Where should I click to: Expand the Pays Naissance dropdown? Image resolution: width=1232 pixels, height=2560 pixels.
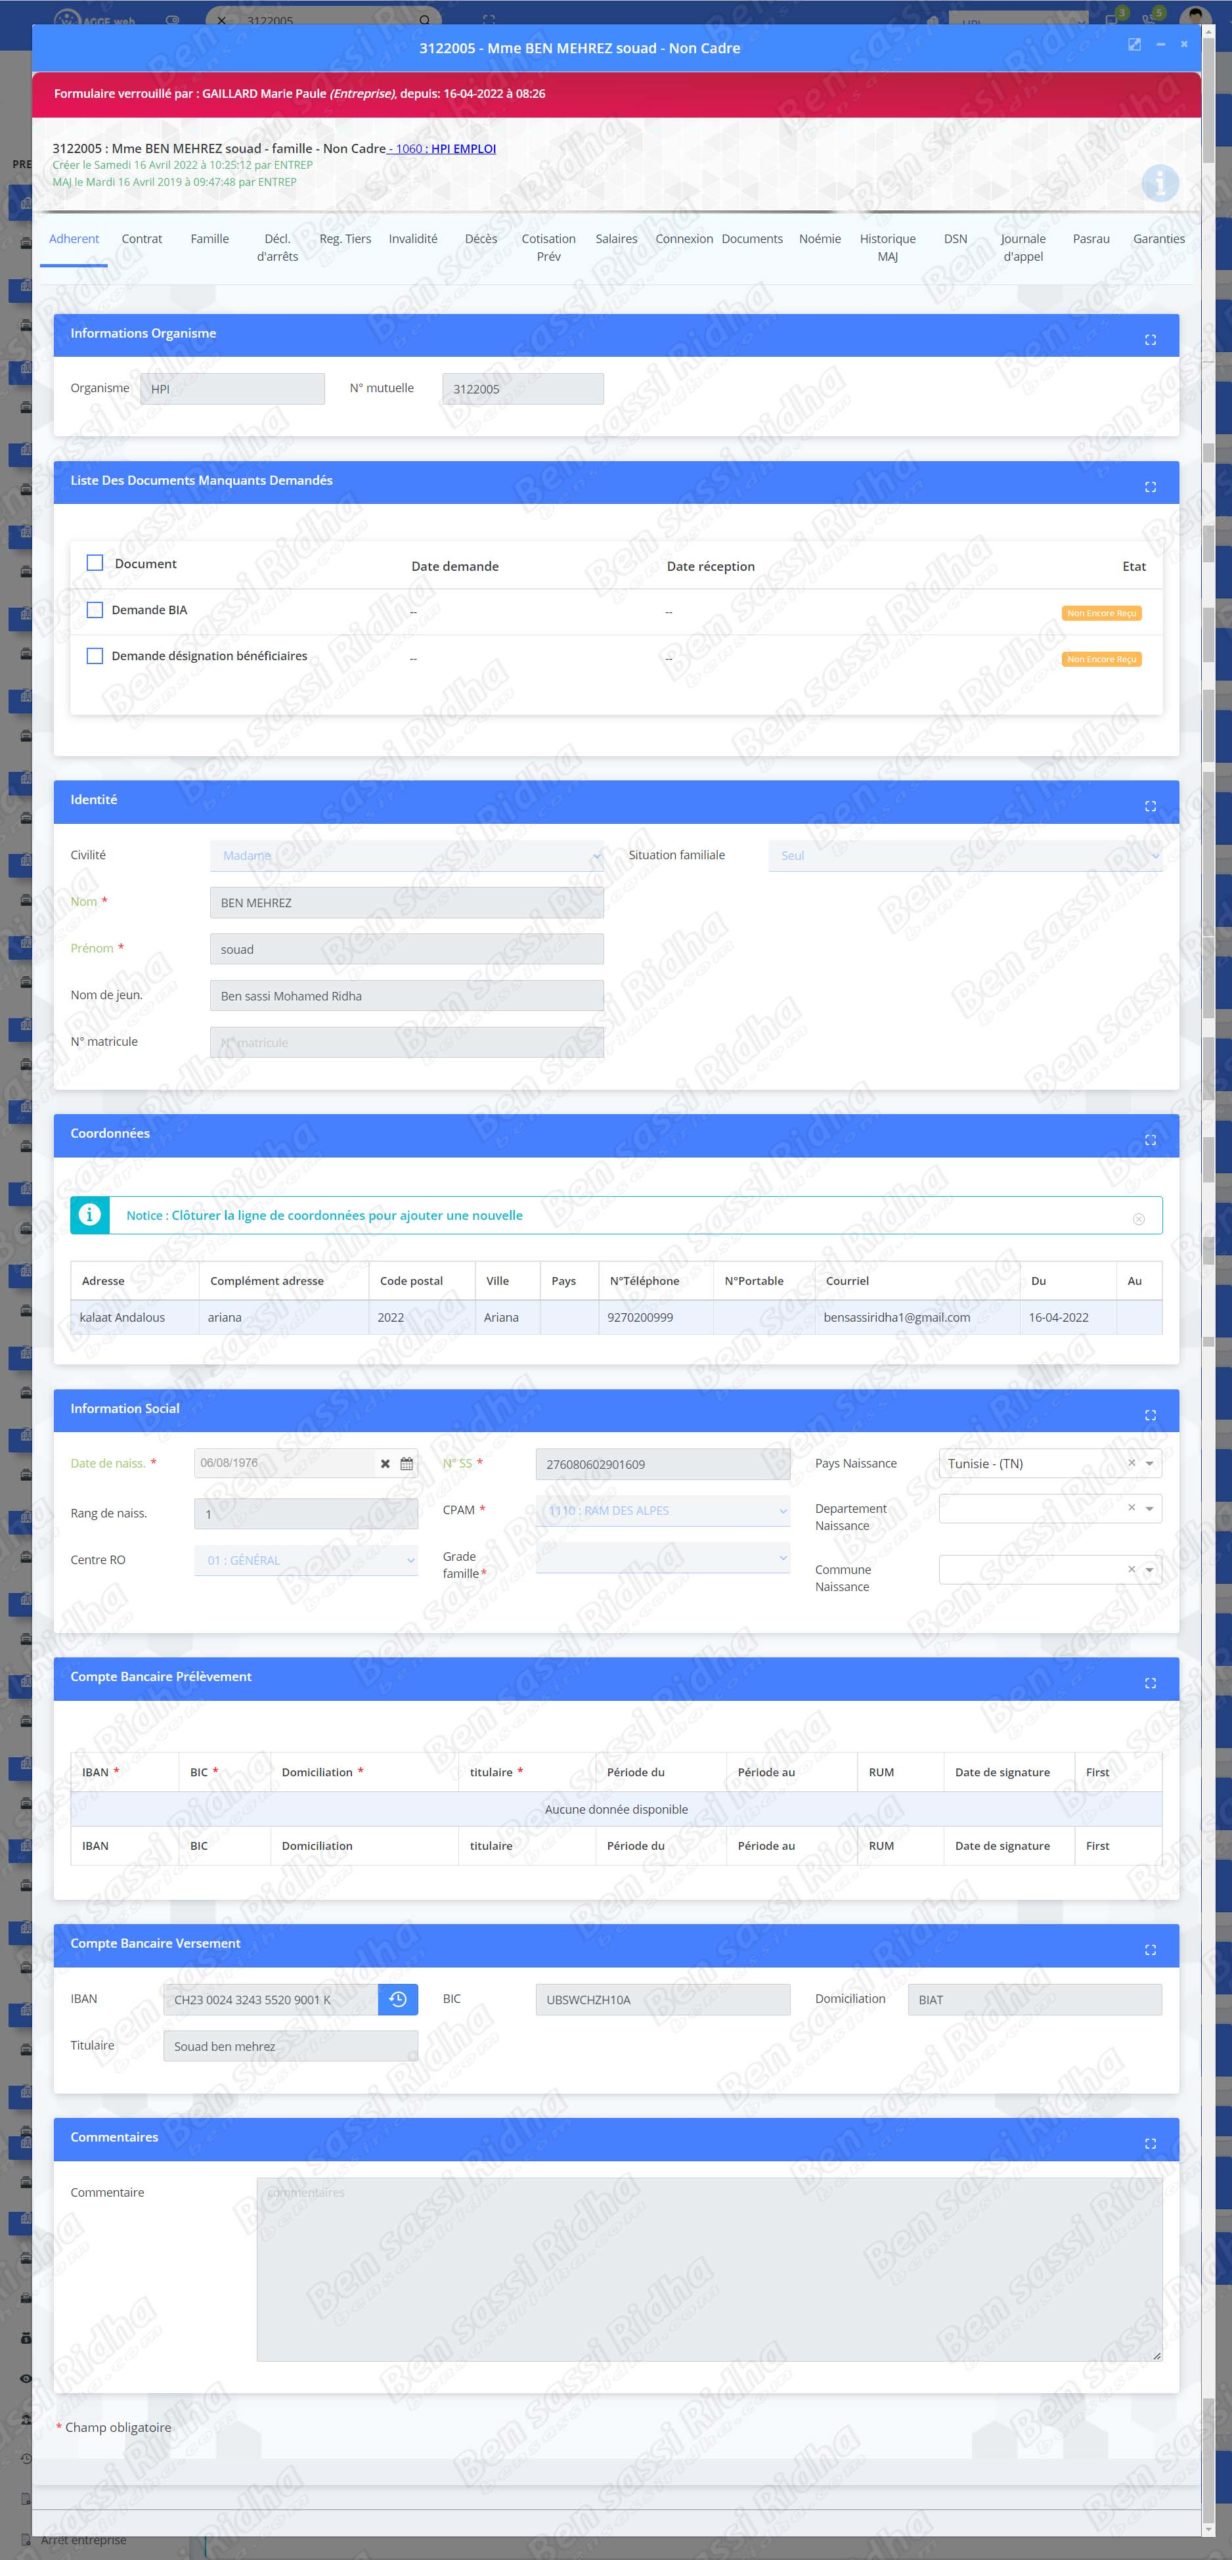pyautogui.click(x=1149, y=1464)
